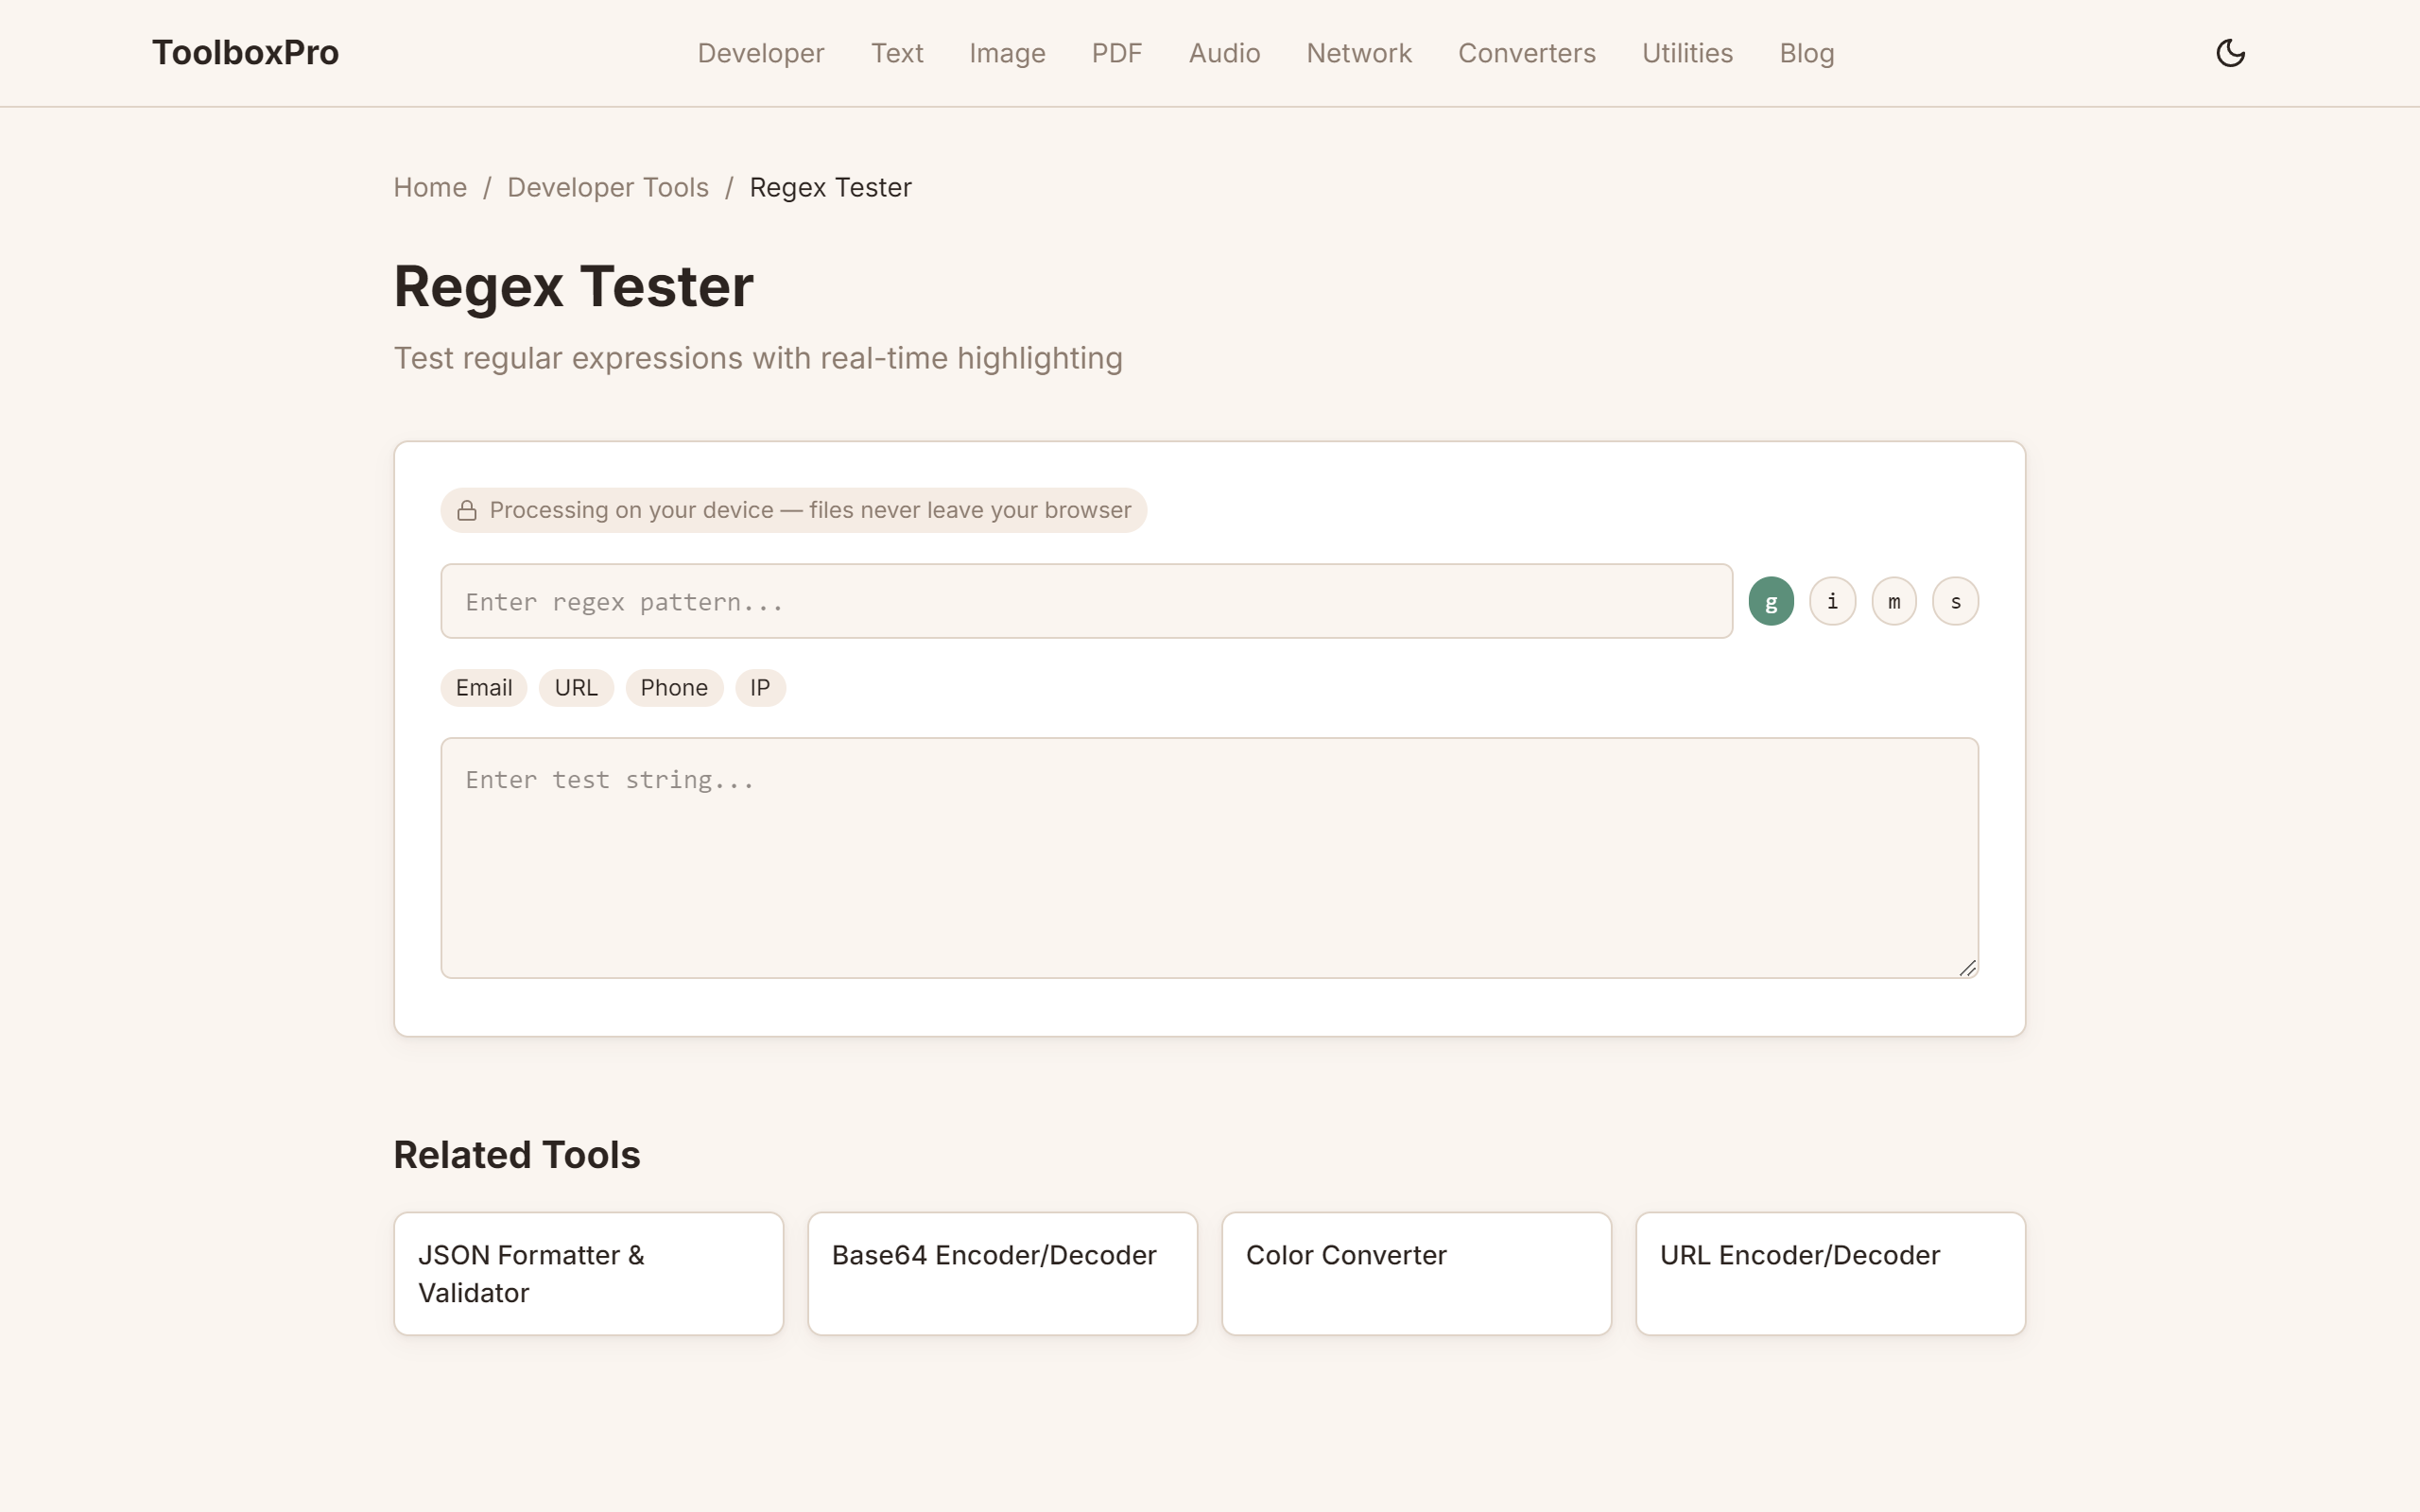Click the 'Related Tools' heading

coord(517,1155)
